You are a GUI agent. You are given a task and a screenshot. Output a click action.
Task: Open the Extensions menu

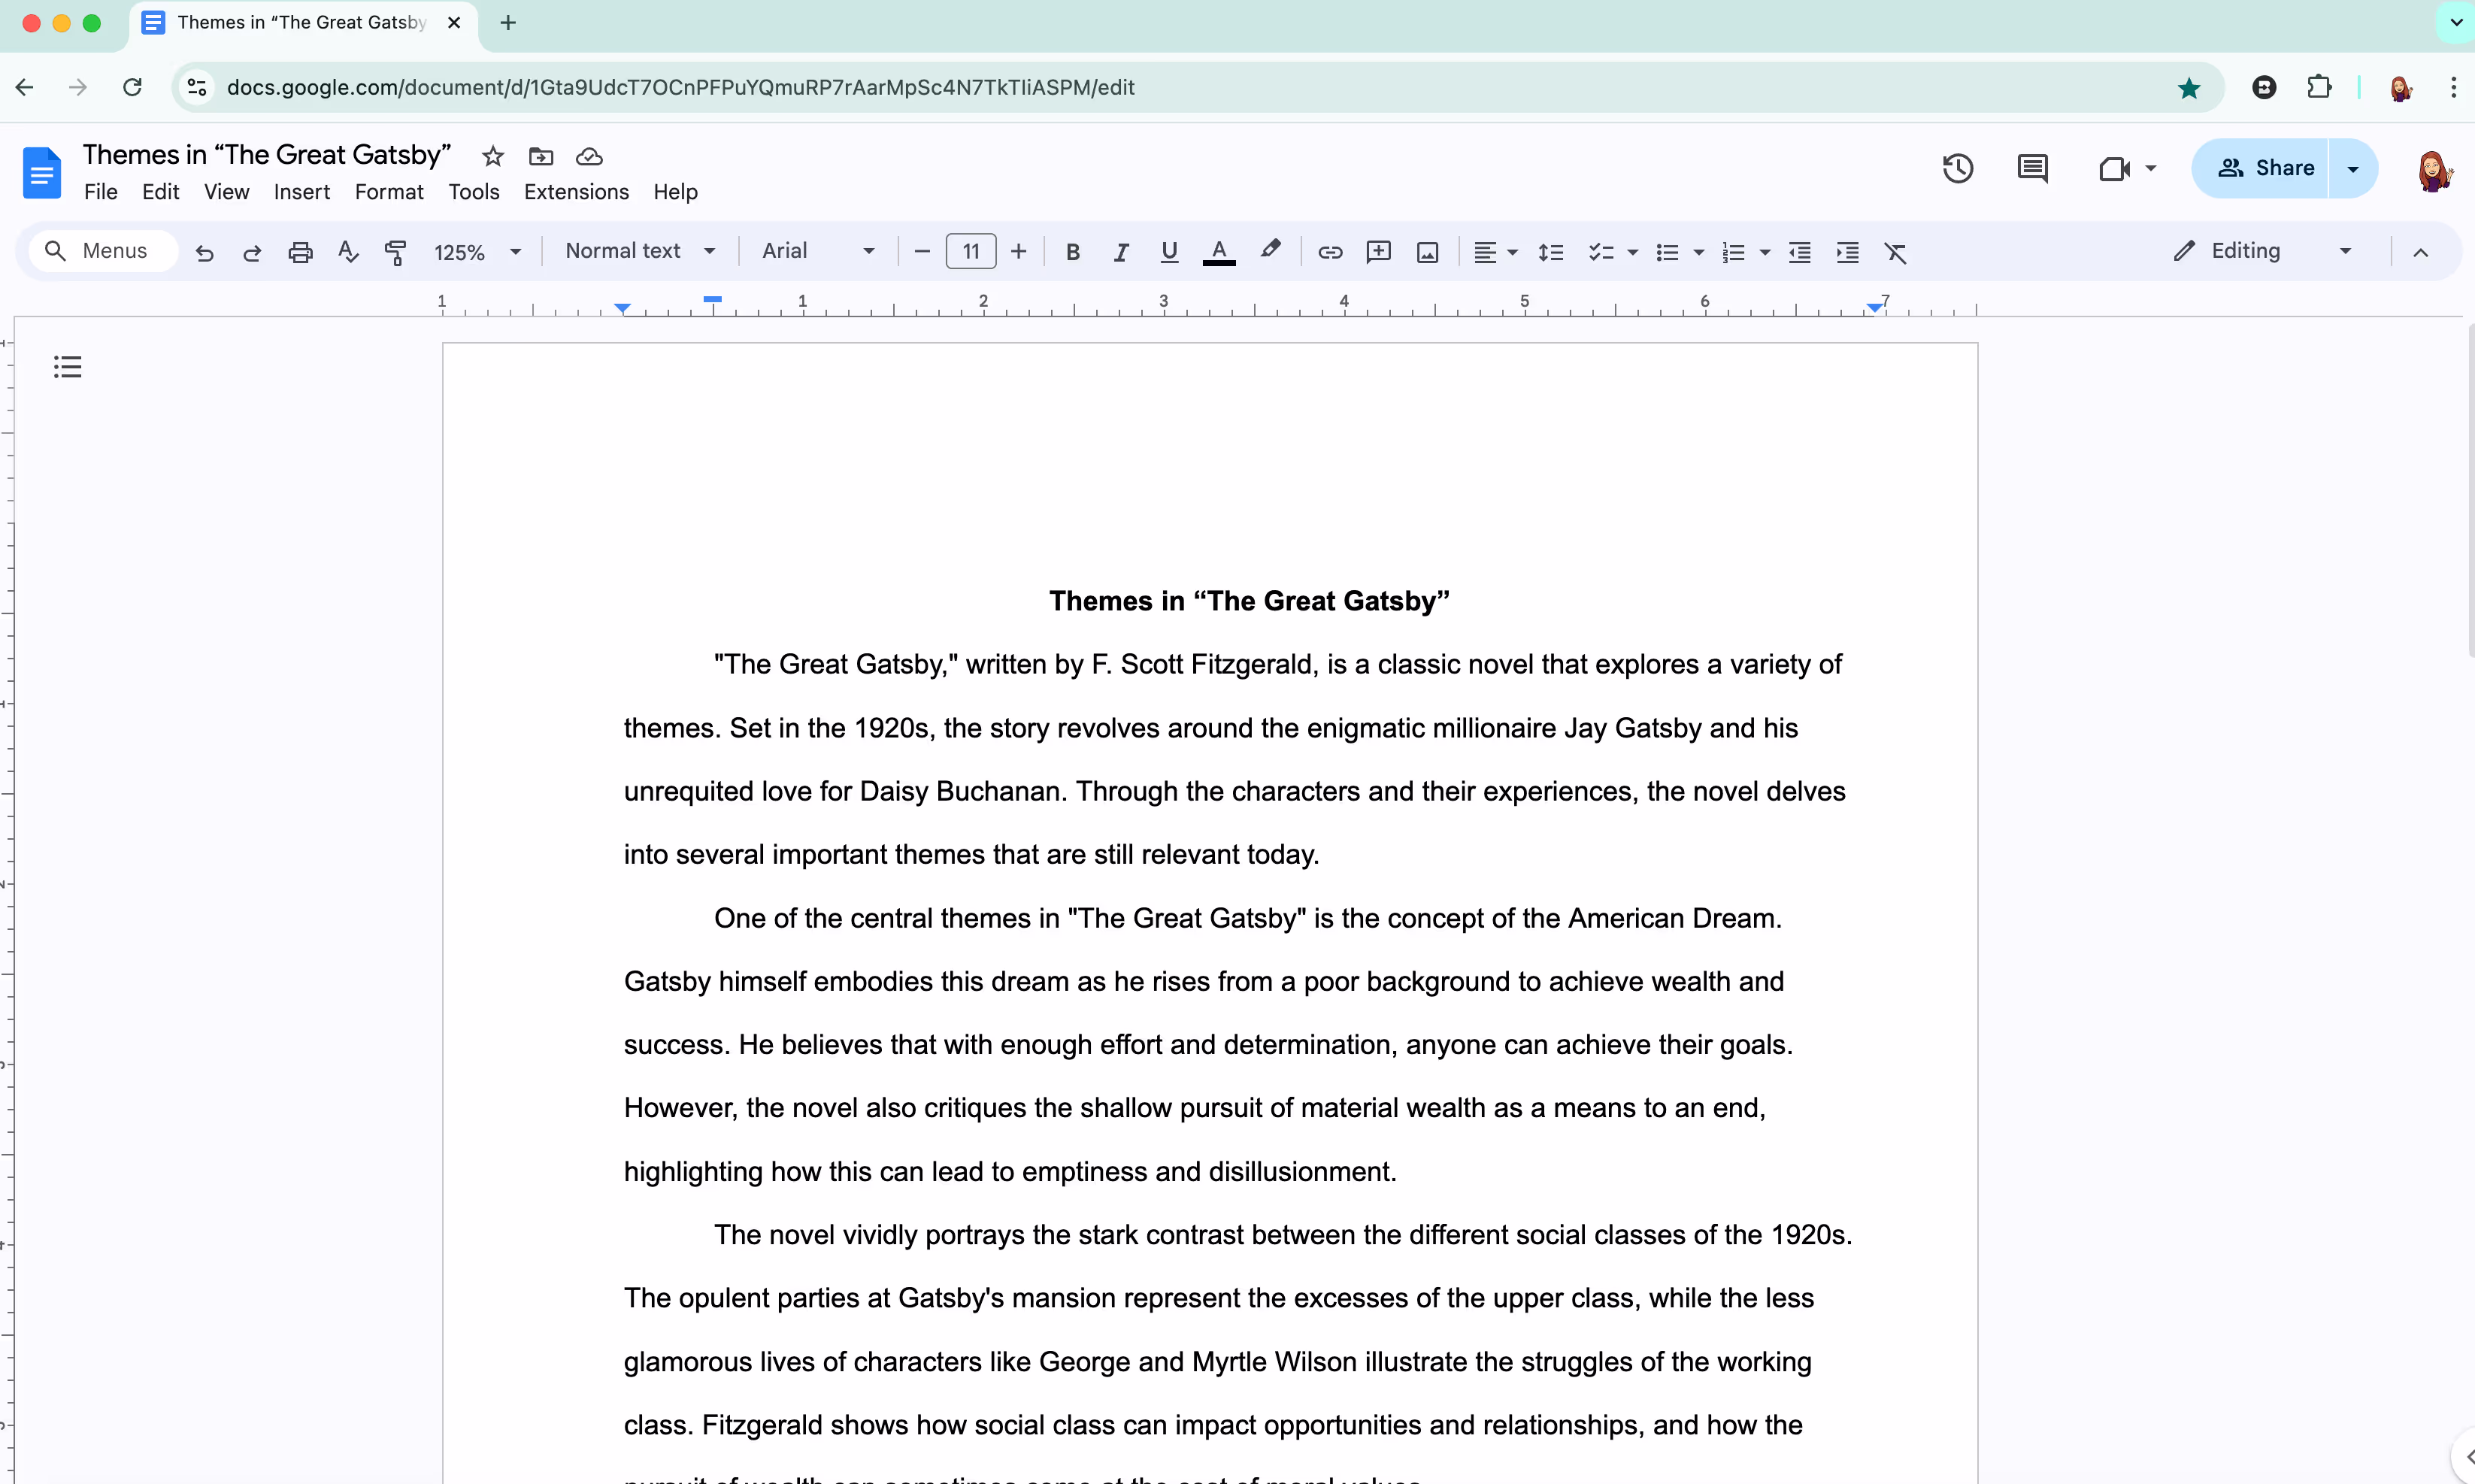pyautogui.click(x=576, y=191)
